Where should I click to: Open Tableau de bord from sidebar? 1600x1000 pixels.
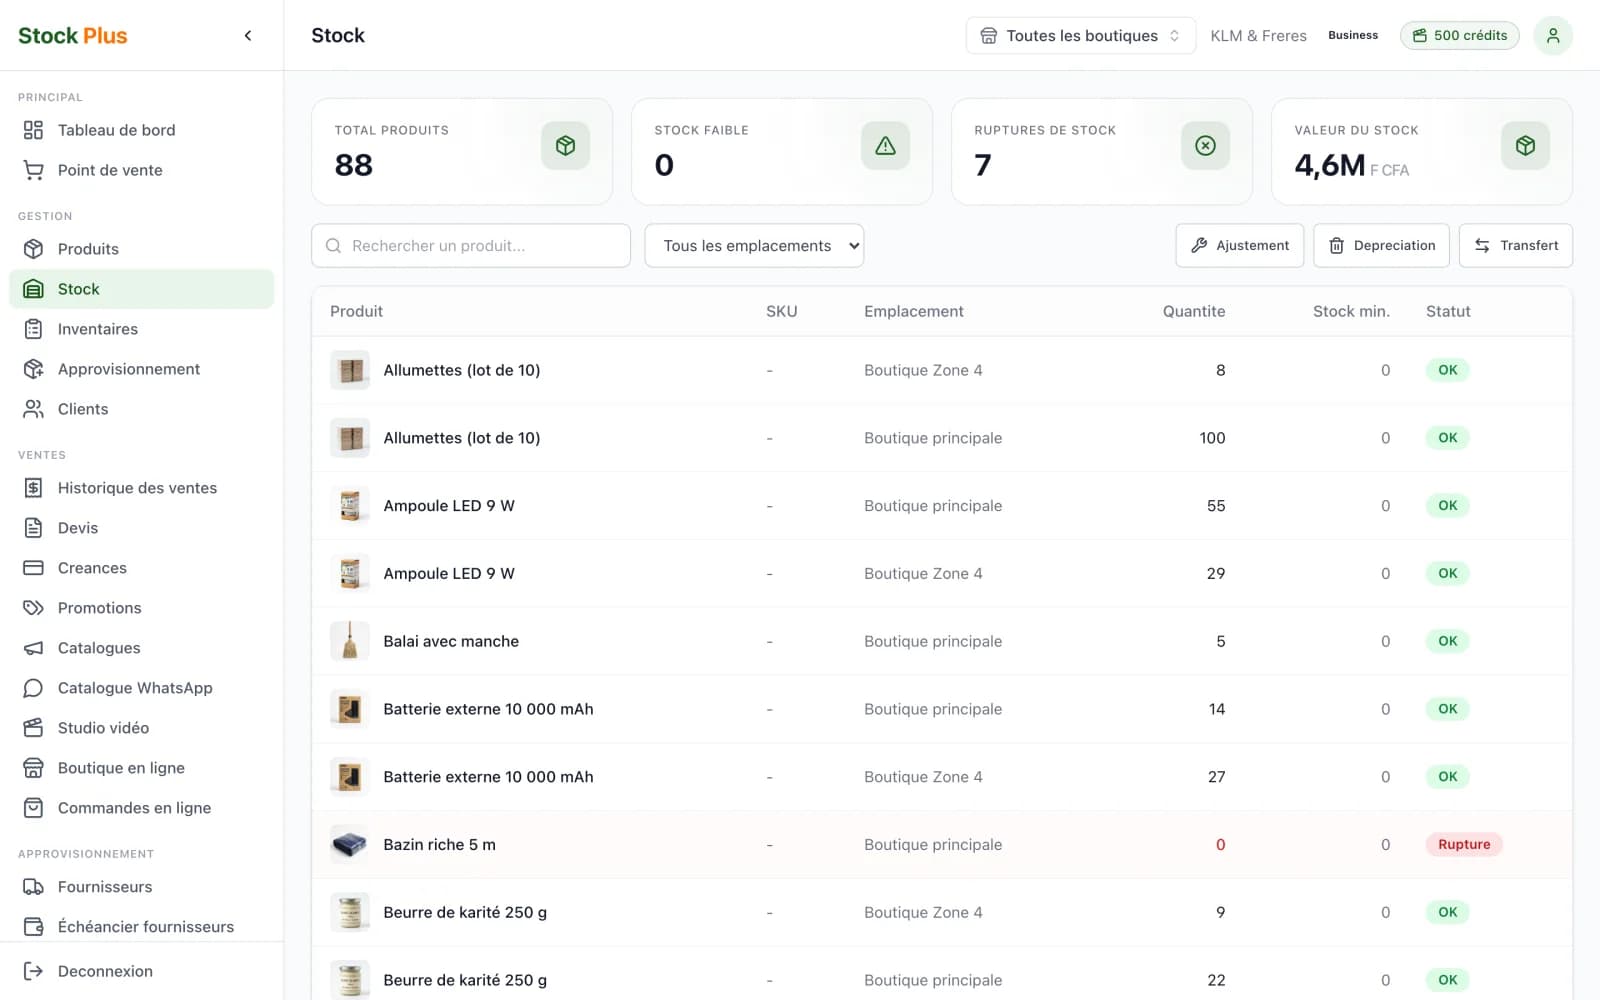(141, 130)
